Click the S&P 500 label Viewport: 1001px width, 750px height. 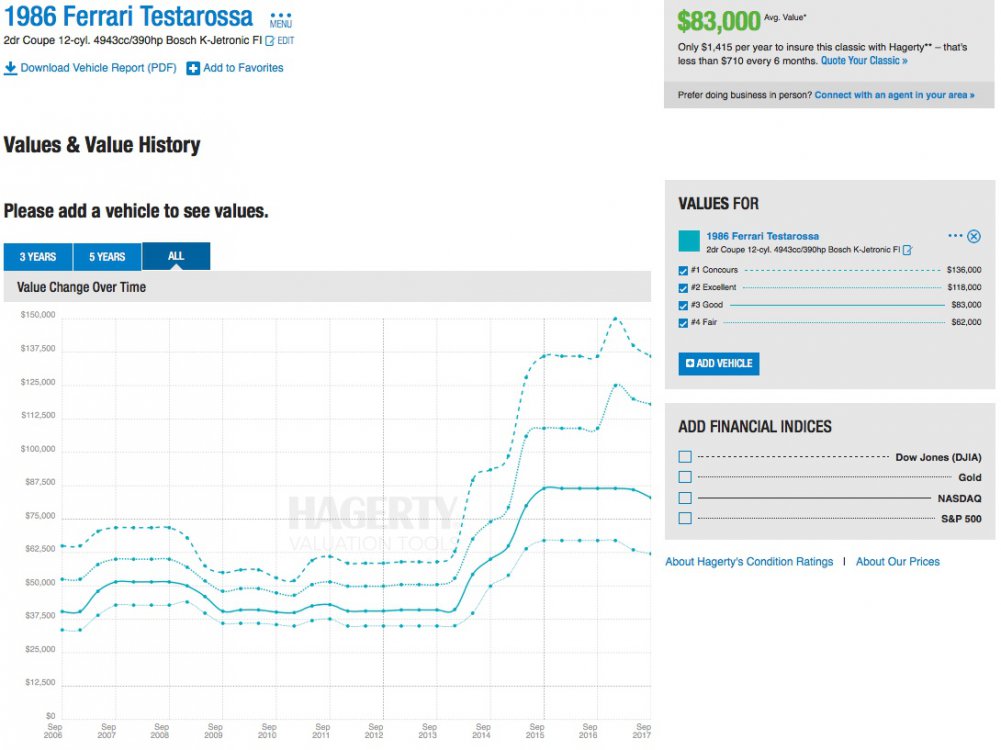[x=961, y=518]
